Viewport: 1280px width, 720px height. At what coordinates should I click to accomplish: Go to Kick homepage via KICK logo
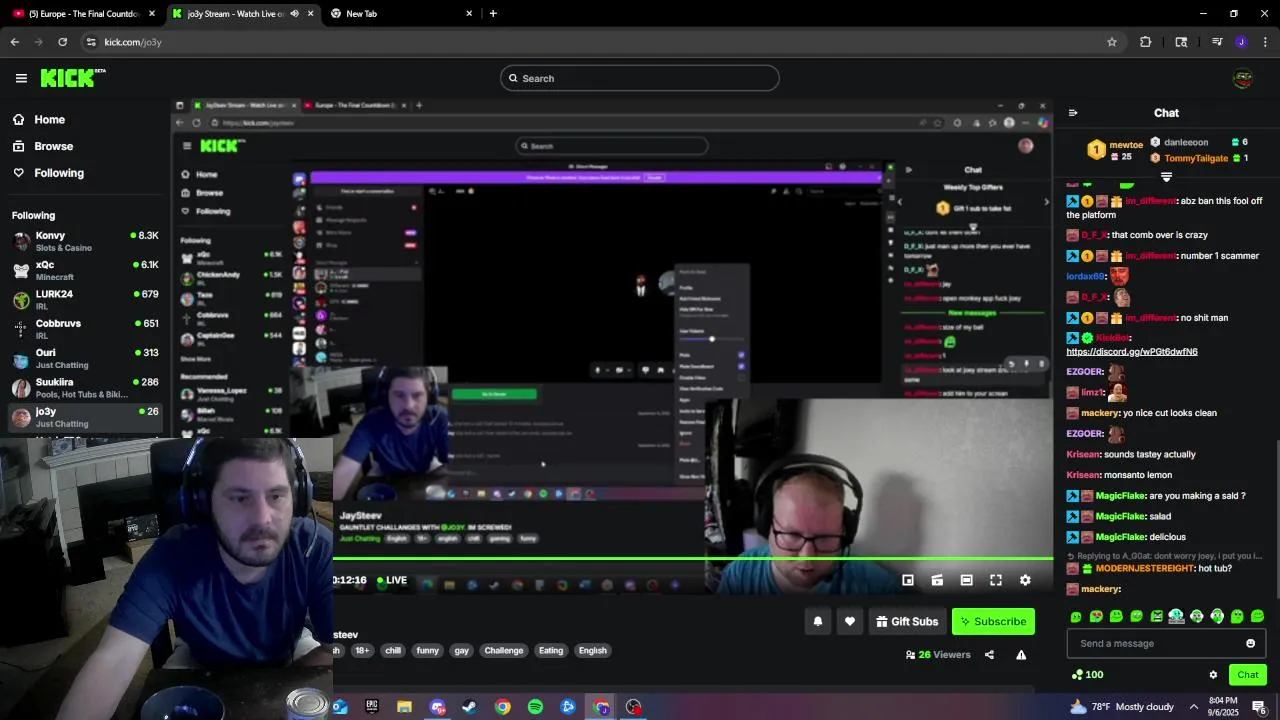[x=73, y=78]
